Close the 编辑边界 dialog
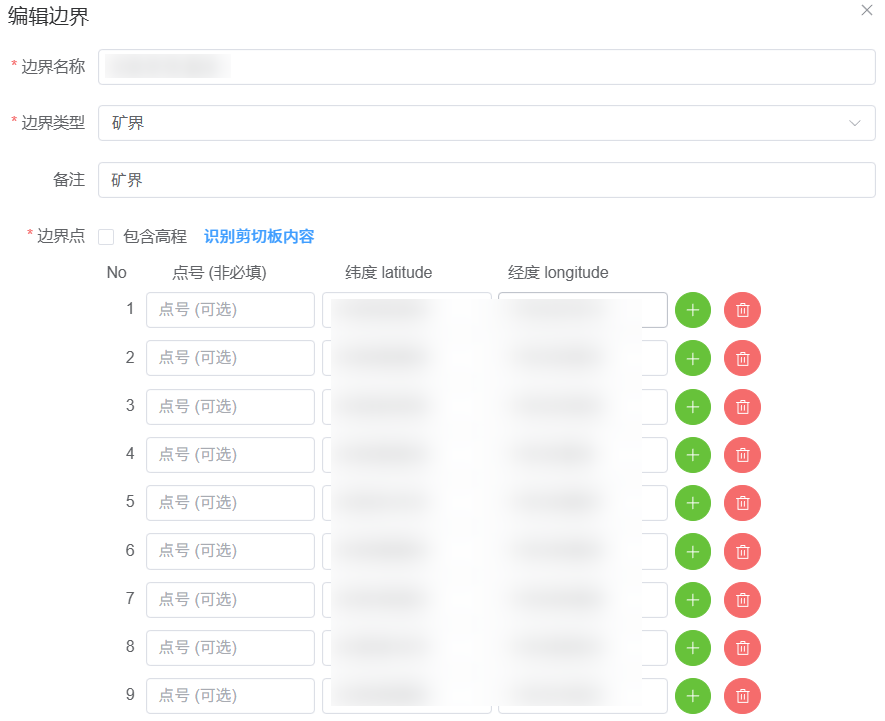Image resolution: width=885 pixels, height=721 pixels. click(x=866, y=10)
